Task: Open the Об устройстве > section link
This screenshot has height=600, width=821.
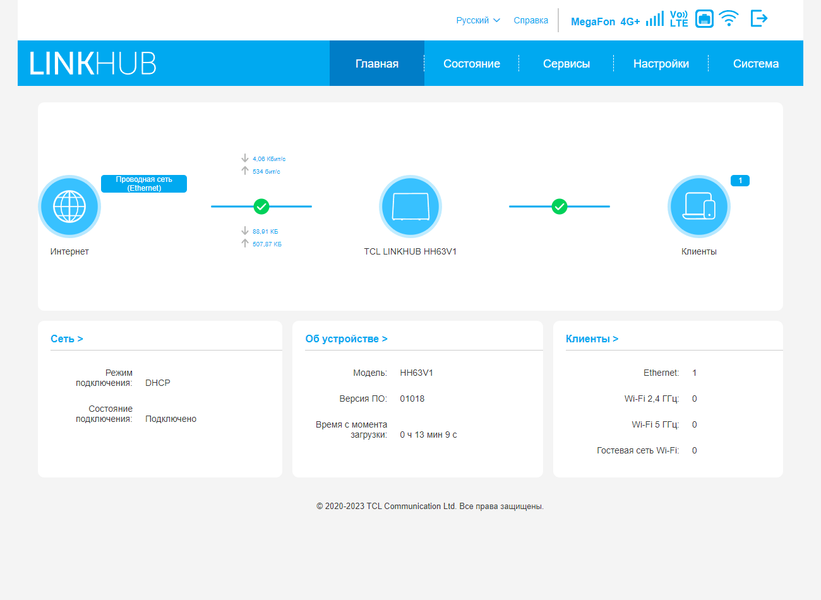Action: [346, 339]
